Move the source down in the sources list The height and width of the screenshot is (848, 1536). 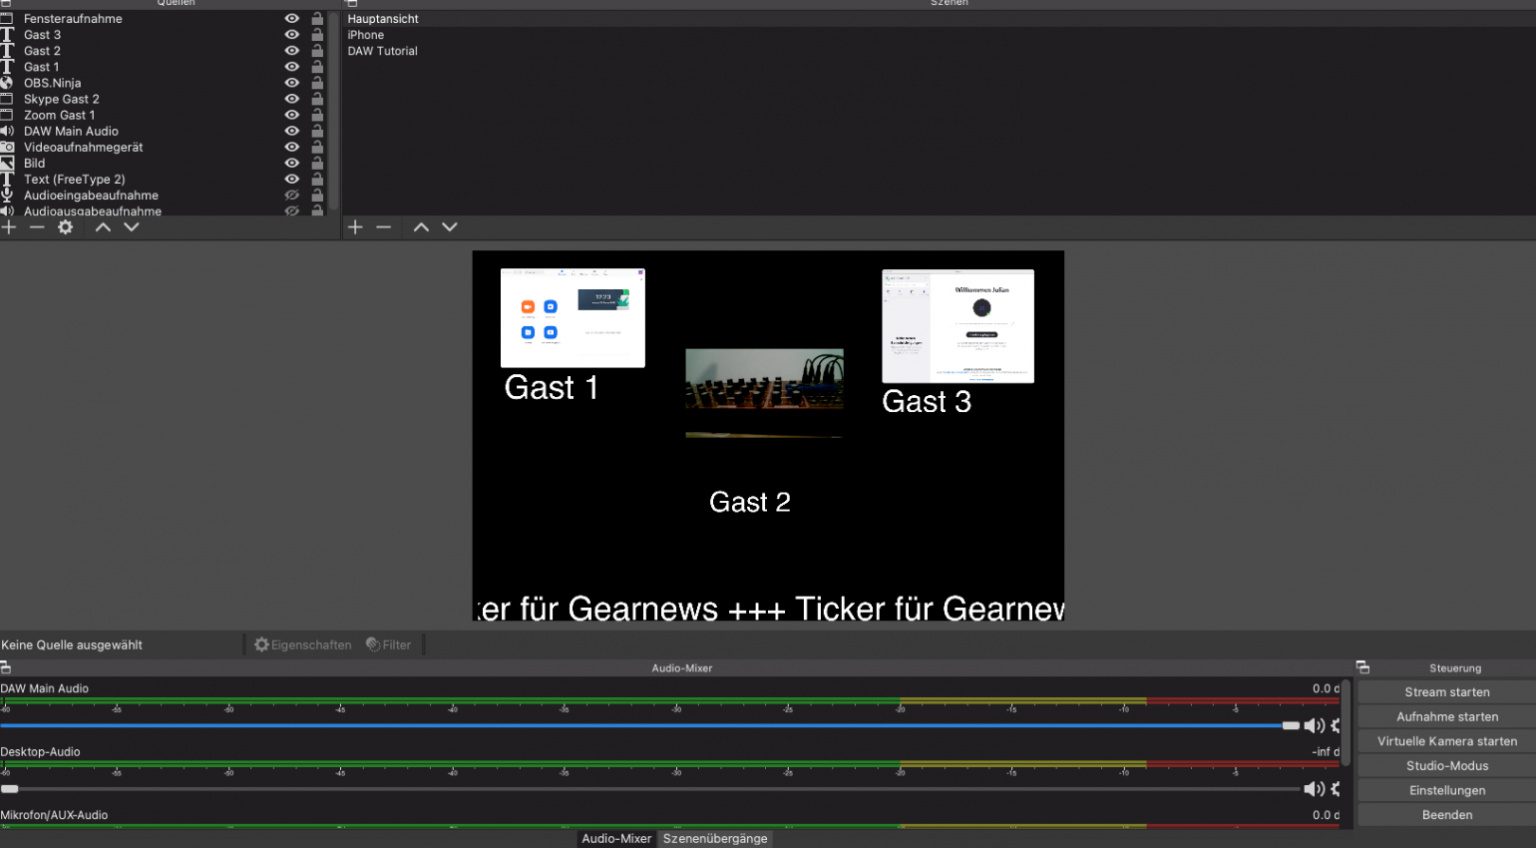(131, 228)
